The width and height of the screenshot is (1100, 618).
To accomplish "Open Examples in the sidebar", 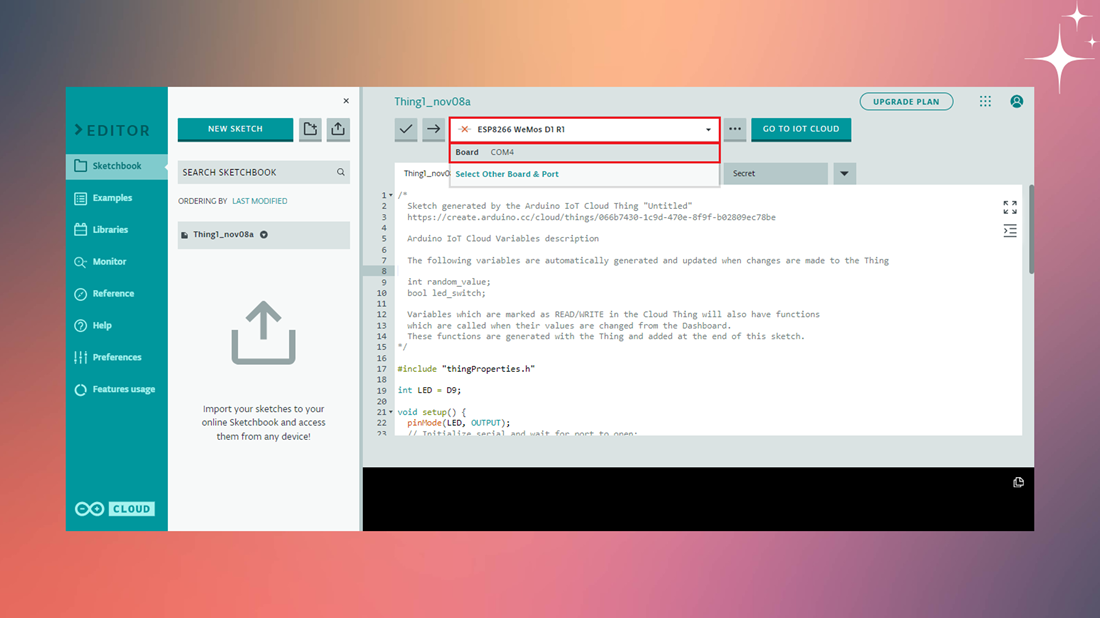I will 112,198.
